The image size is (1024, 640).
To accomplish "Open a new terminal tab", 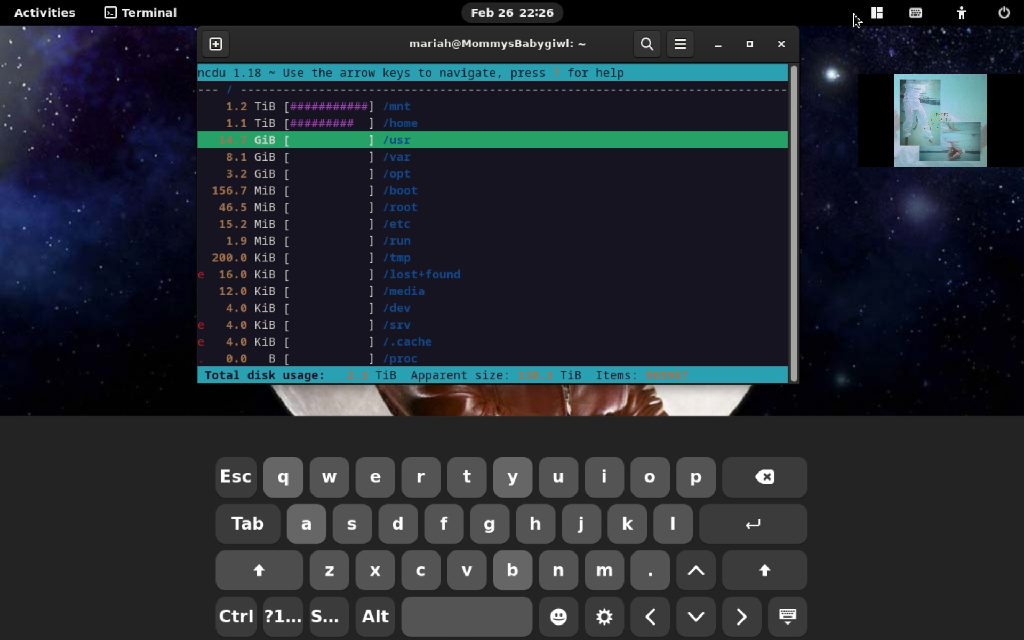I will 215,44.
